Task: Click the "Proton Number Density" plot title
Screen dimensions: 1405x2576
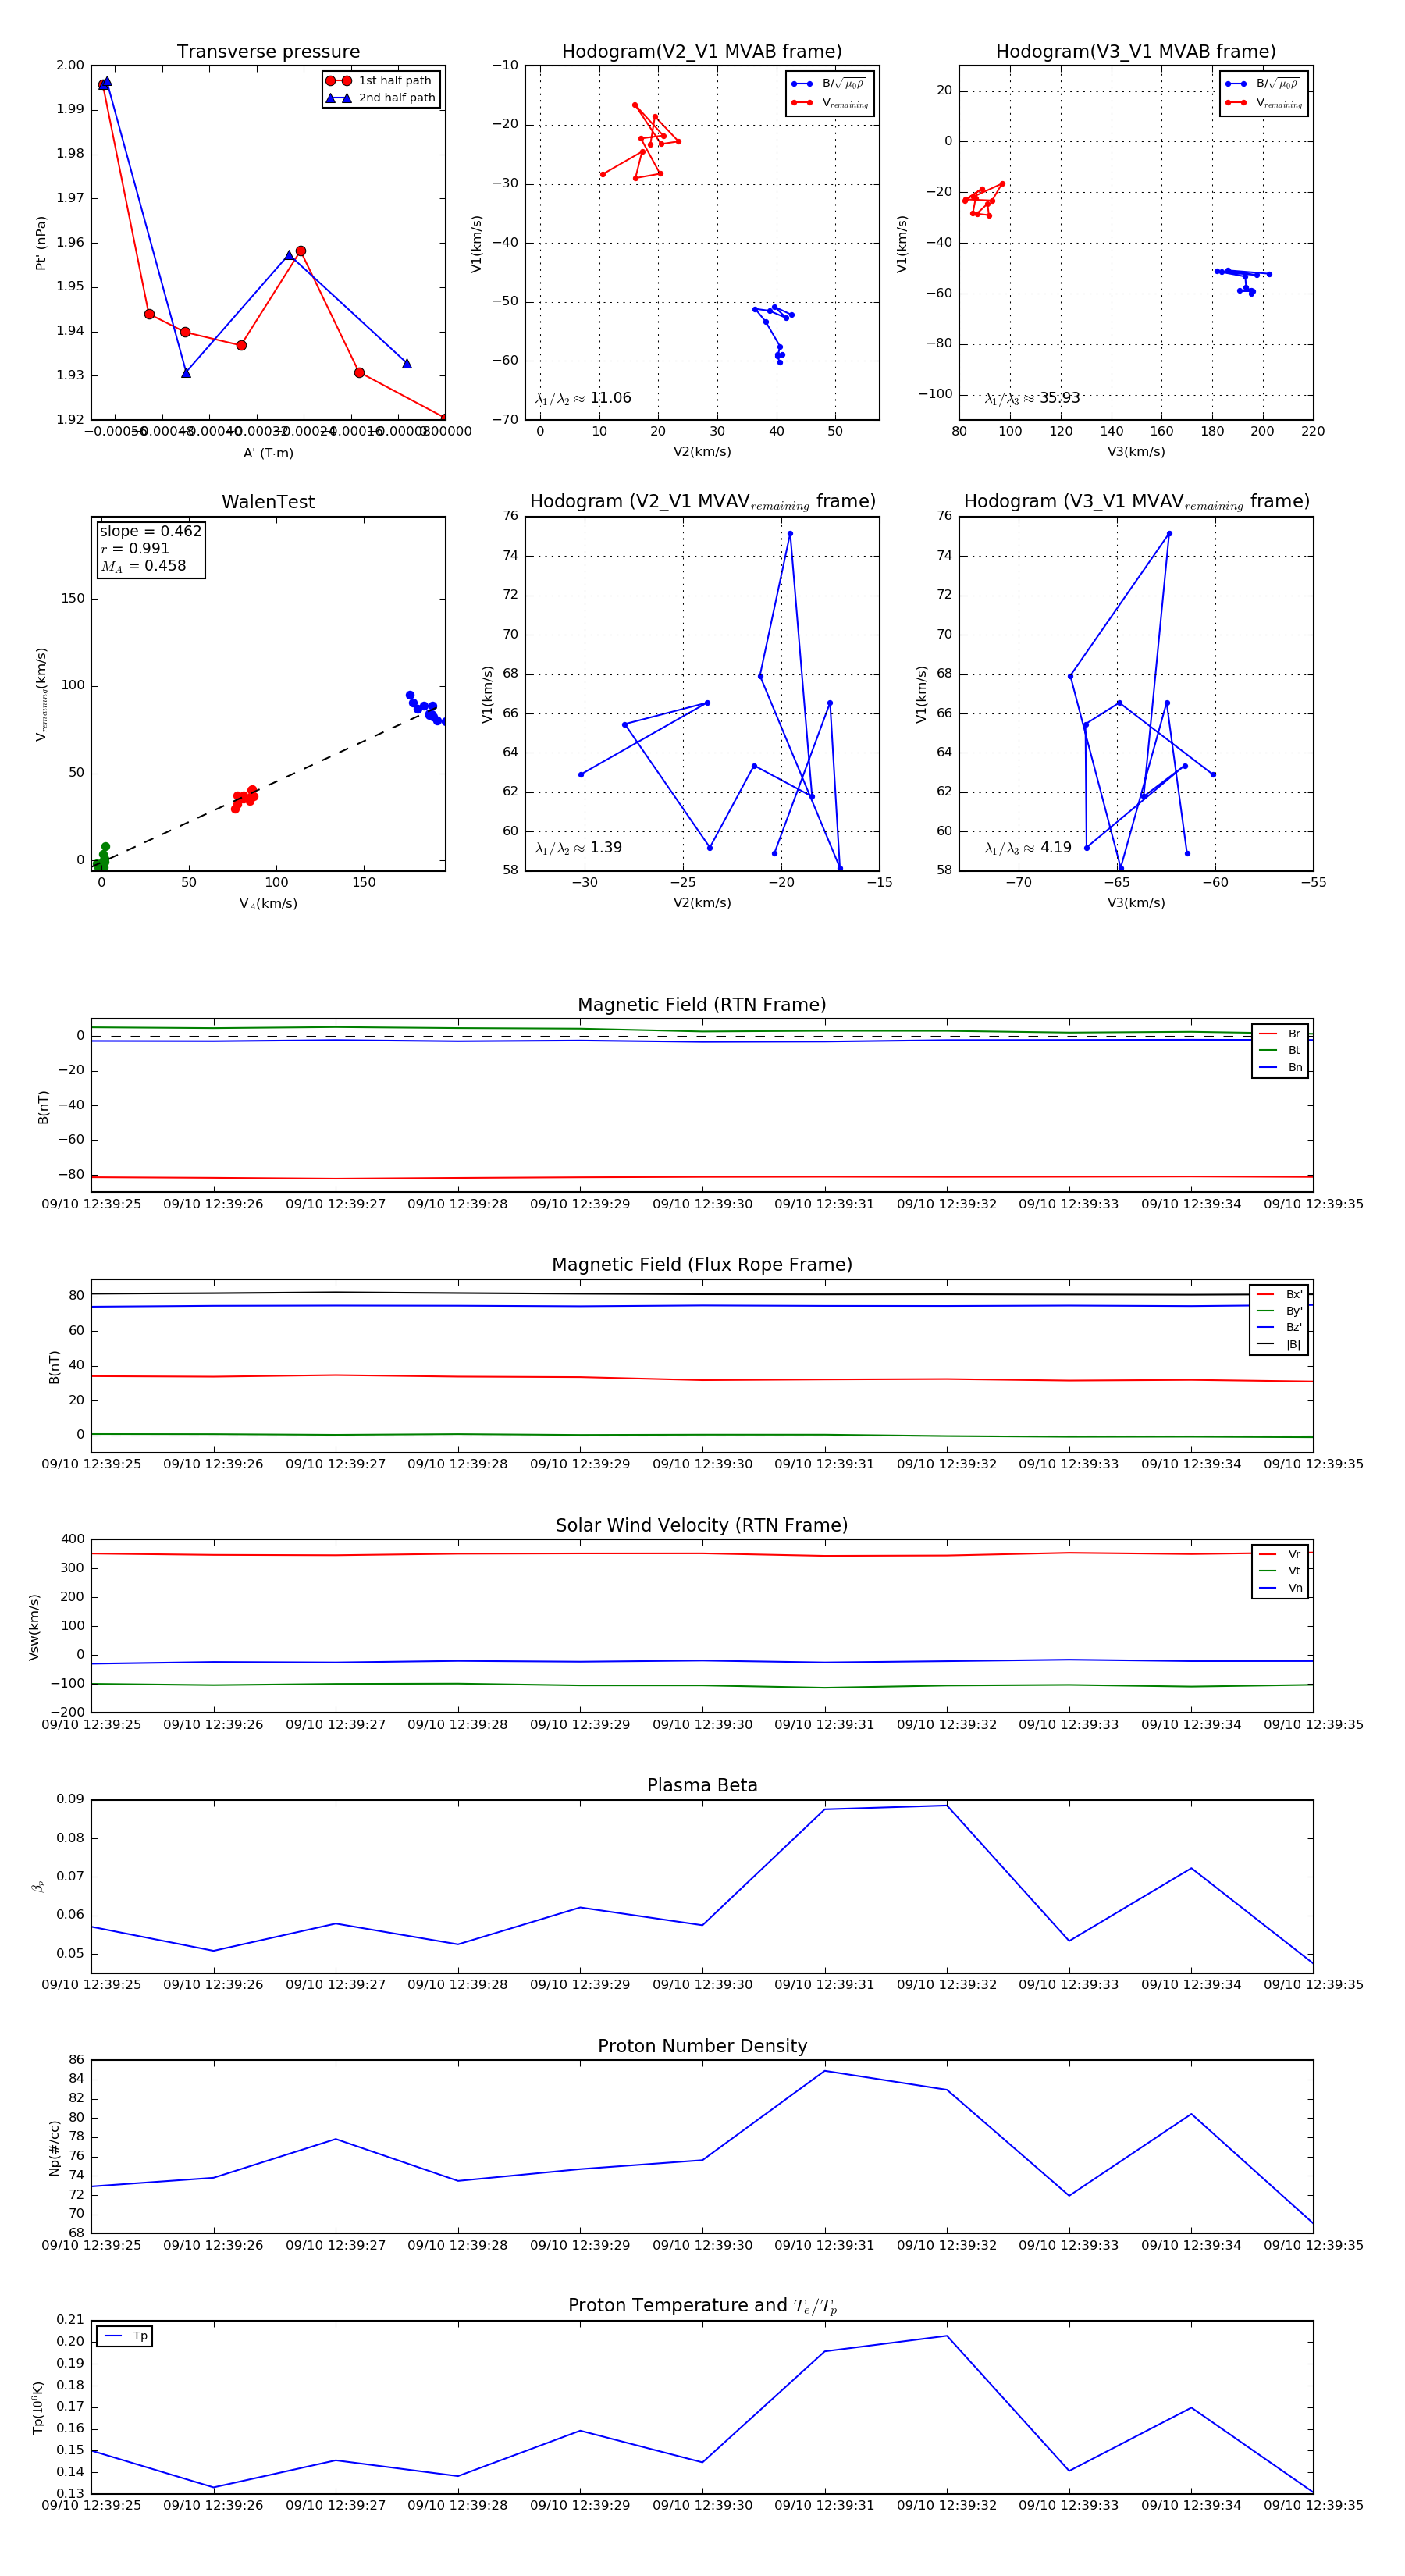Action: tap(702, 2046)
